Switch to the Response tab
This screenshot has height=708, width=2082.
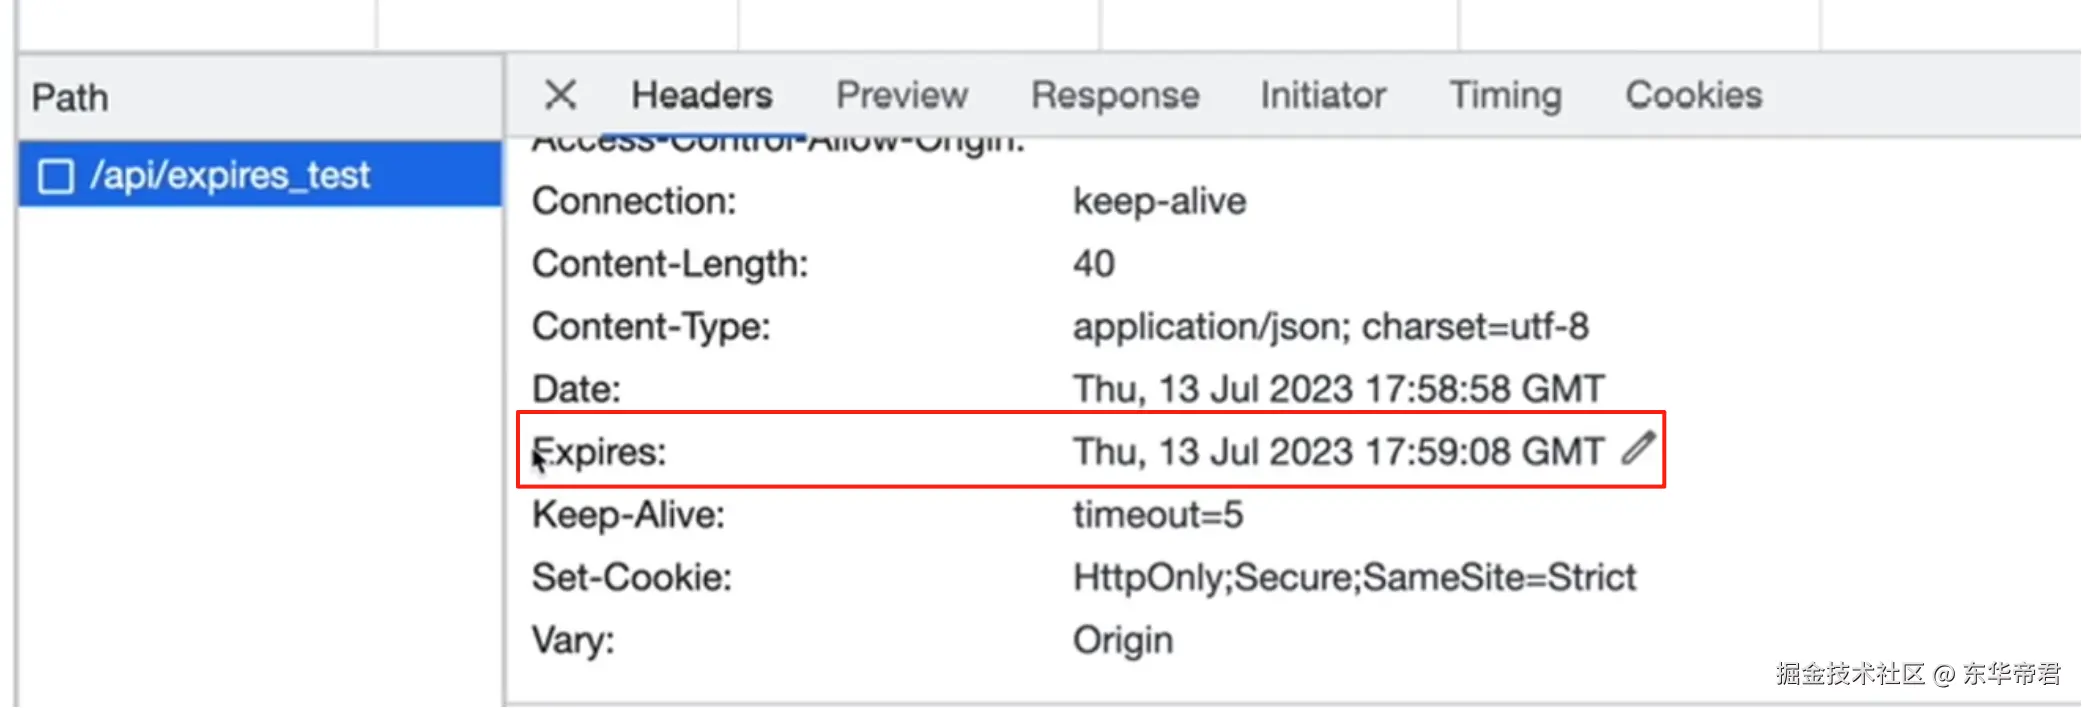point(1114,95)
